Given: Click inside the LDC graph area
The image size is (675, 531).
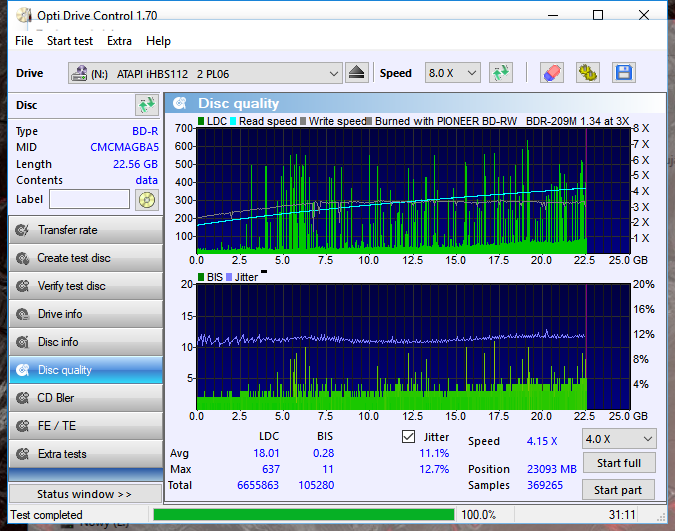Looking at the screenshot, I should tap(413, 190).
